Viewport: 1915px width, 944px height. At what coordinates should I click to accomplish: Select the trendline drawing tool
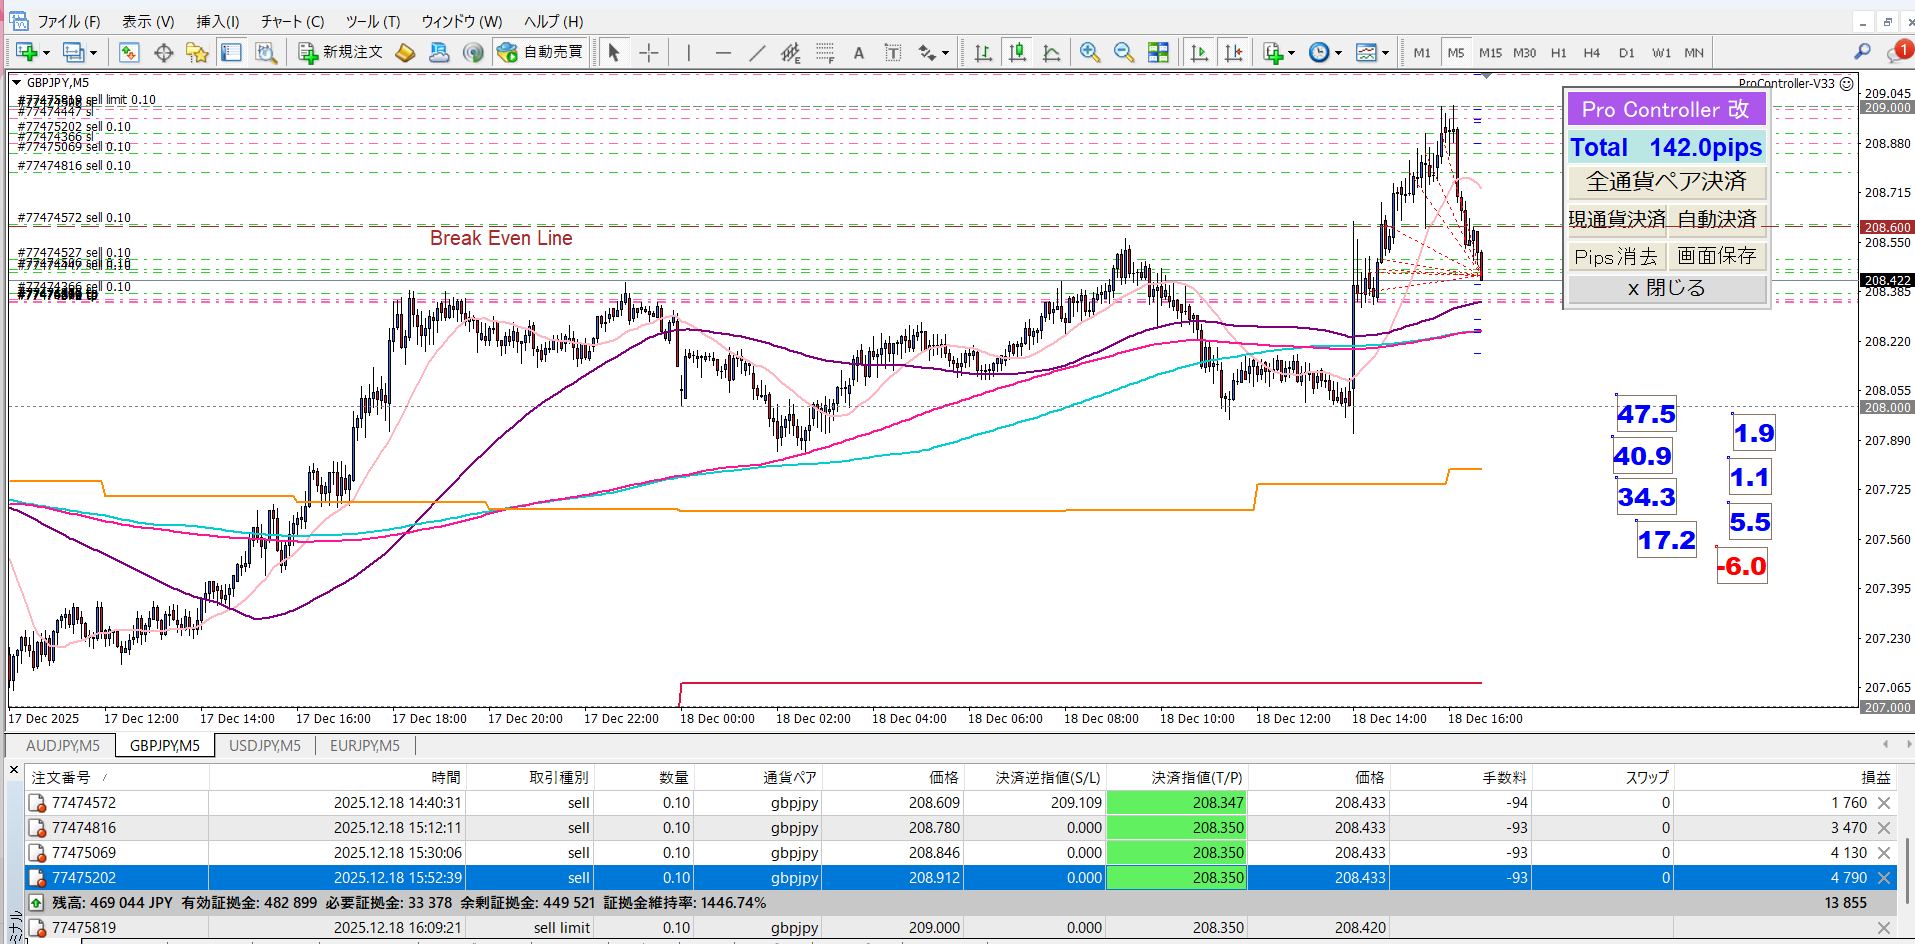coord(757,53)
